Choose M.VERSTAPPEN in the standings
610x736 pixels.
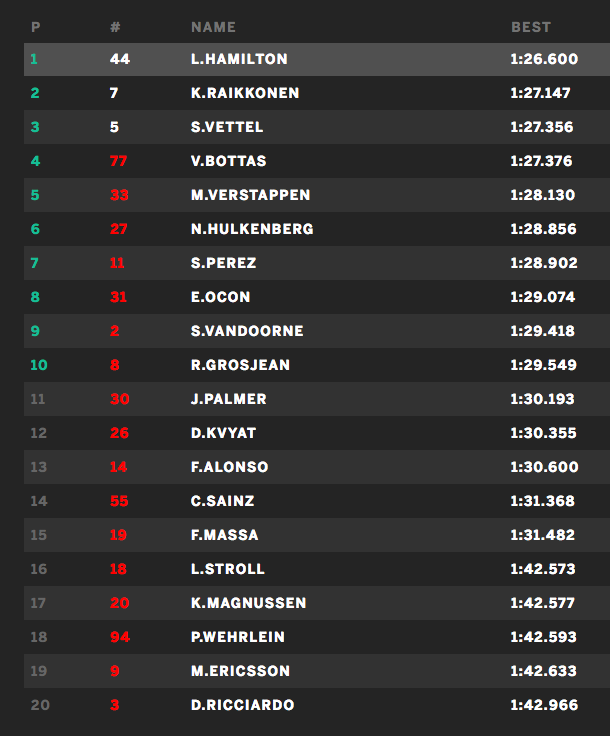250,195
